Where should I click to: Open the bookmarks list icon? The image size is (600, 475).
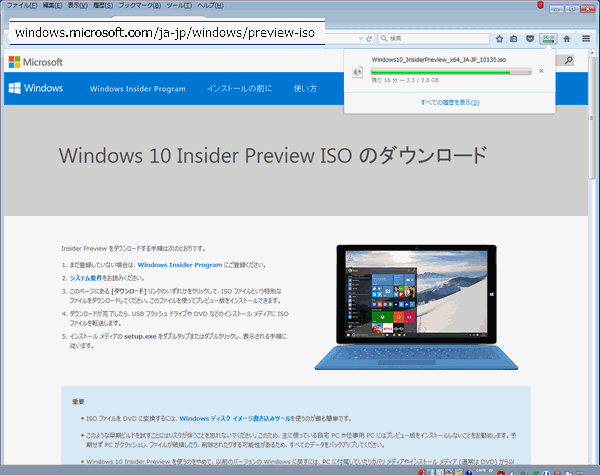pyautogui.click(x=514, y=39)
